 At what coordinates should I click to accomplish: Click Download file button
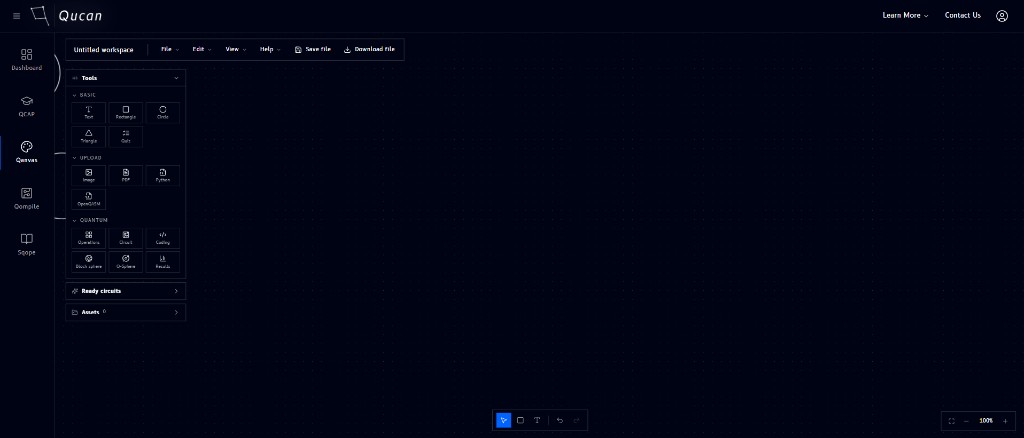[369, 50]
